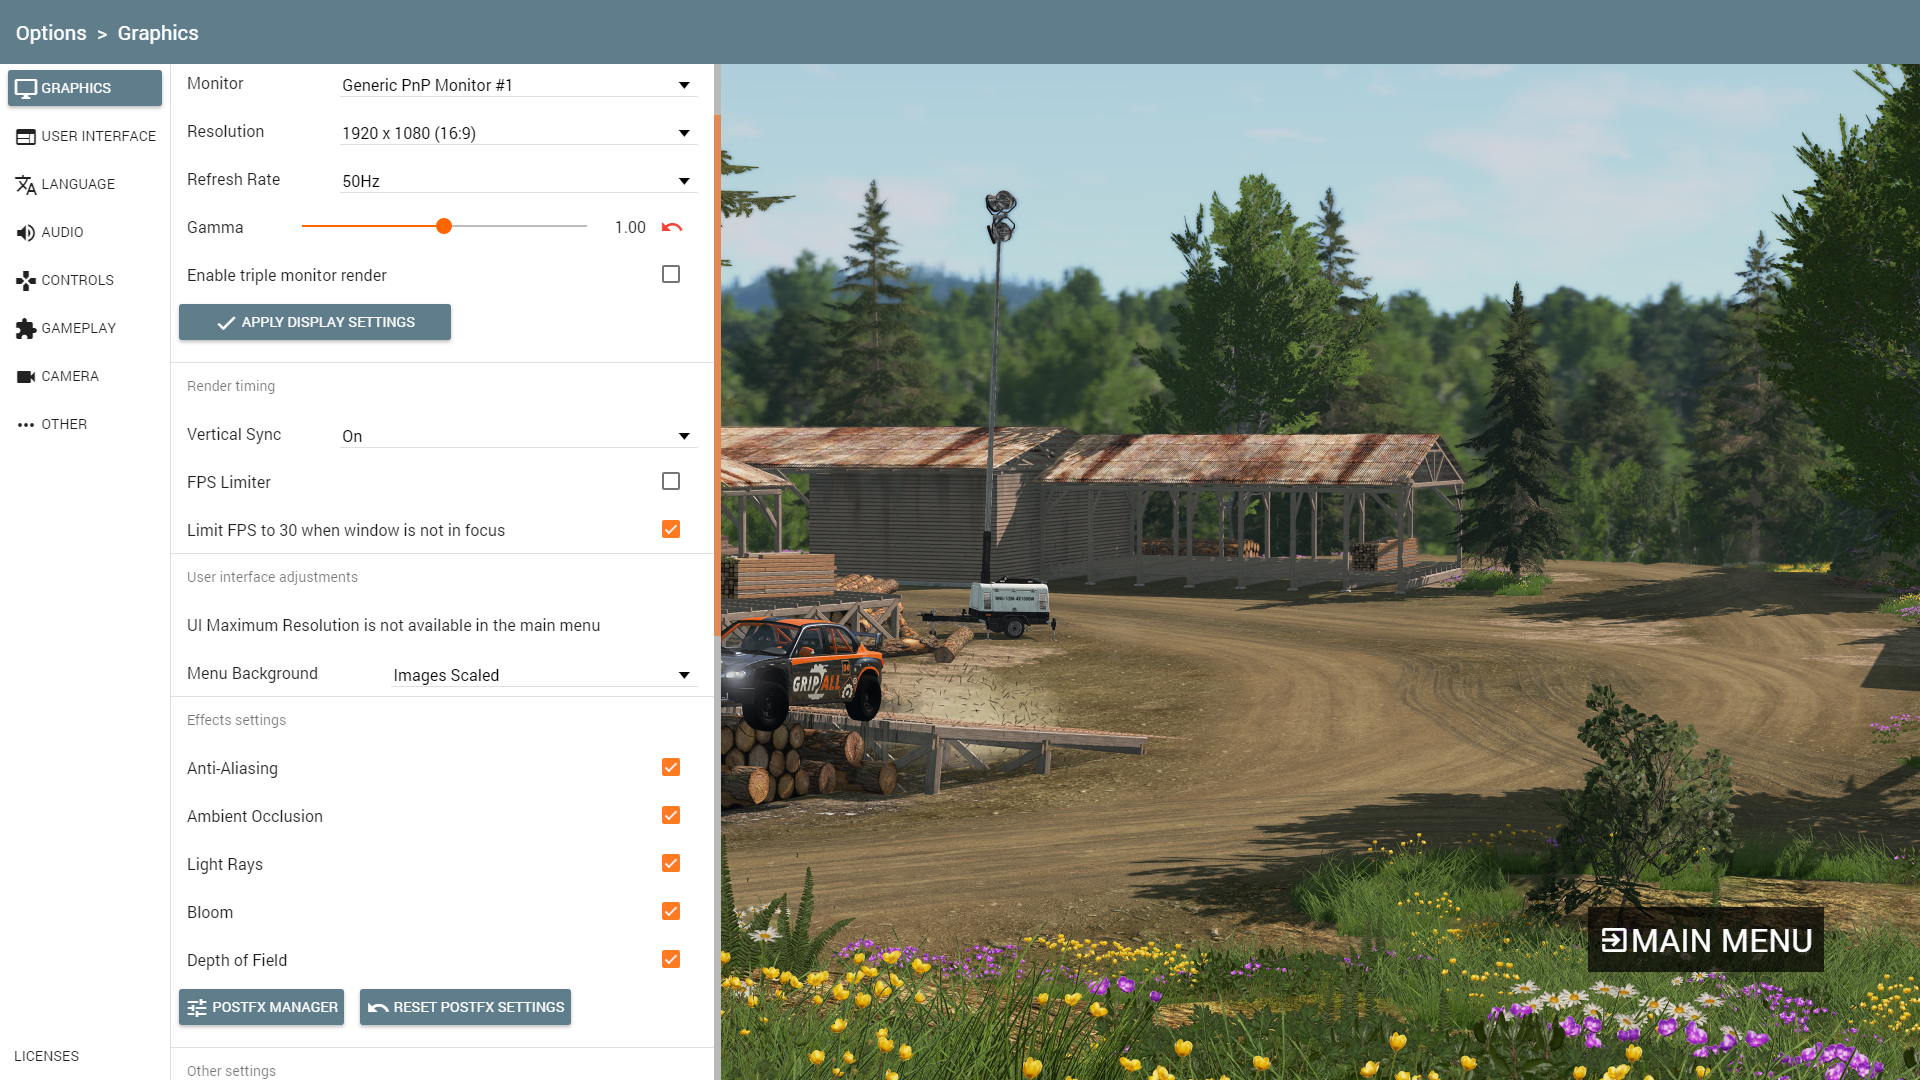Click the Gamma slider handle
Viewport: 1920px width, 1080px height.
[444, 226]
